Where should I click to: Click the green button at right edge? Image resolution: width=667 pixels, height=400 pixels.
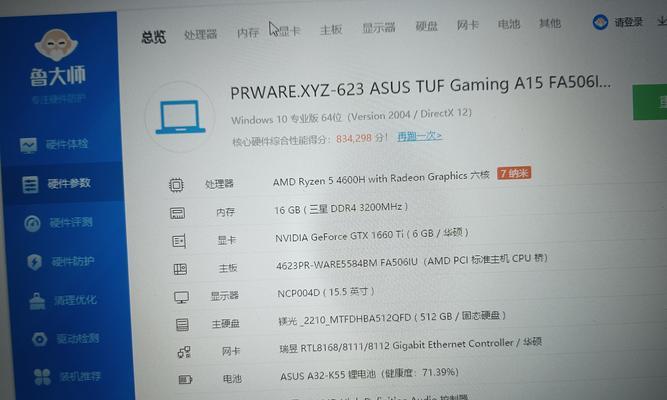(x=650, y=102)
